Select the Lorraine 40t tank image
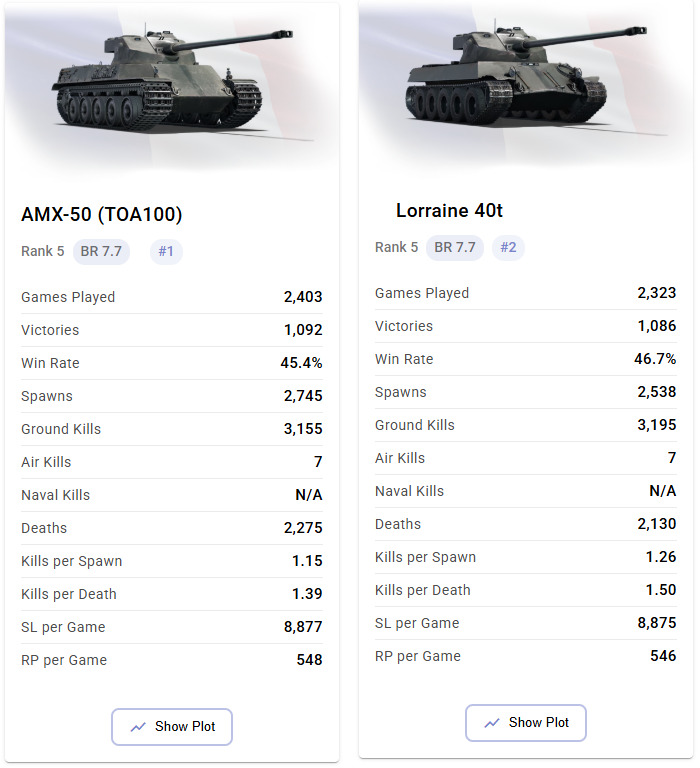Viewport: 700px width, 768px height. click(x=527, y=76)
